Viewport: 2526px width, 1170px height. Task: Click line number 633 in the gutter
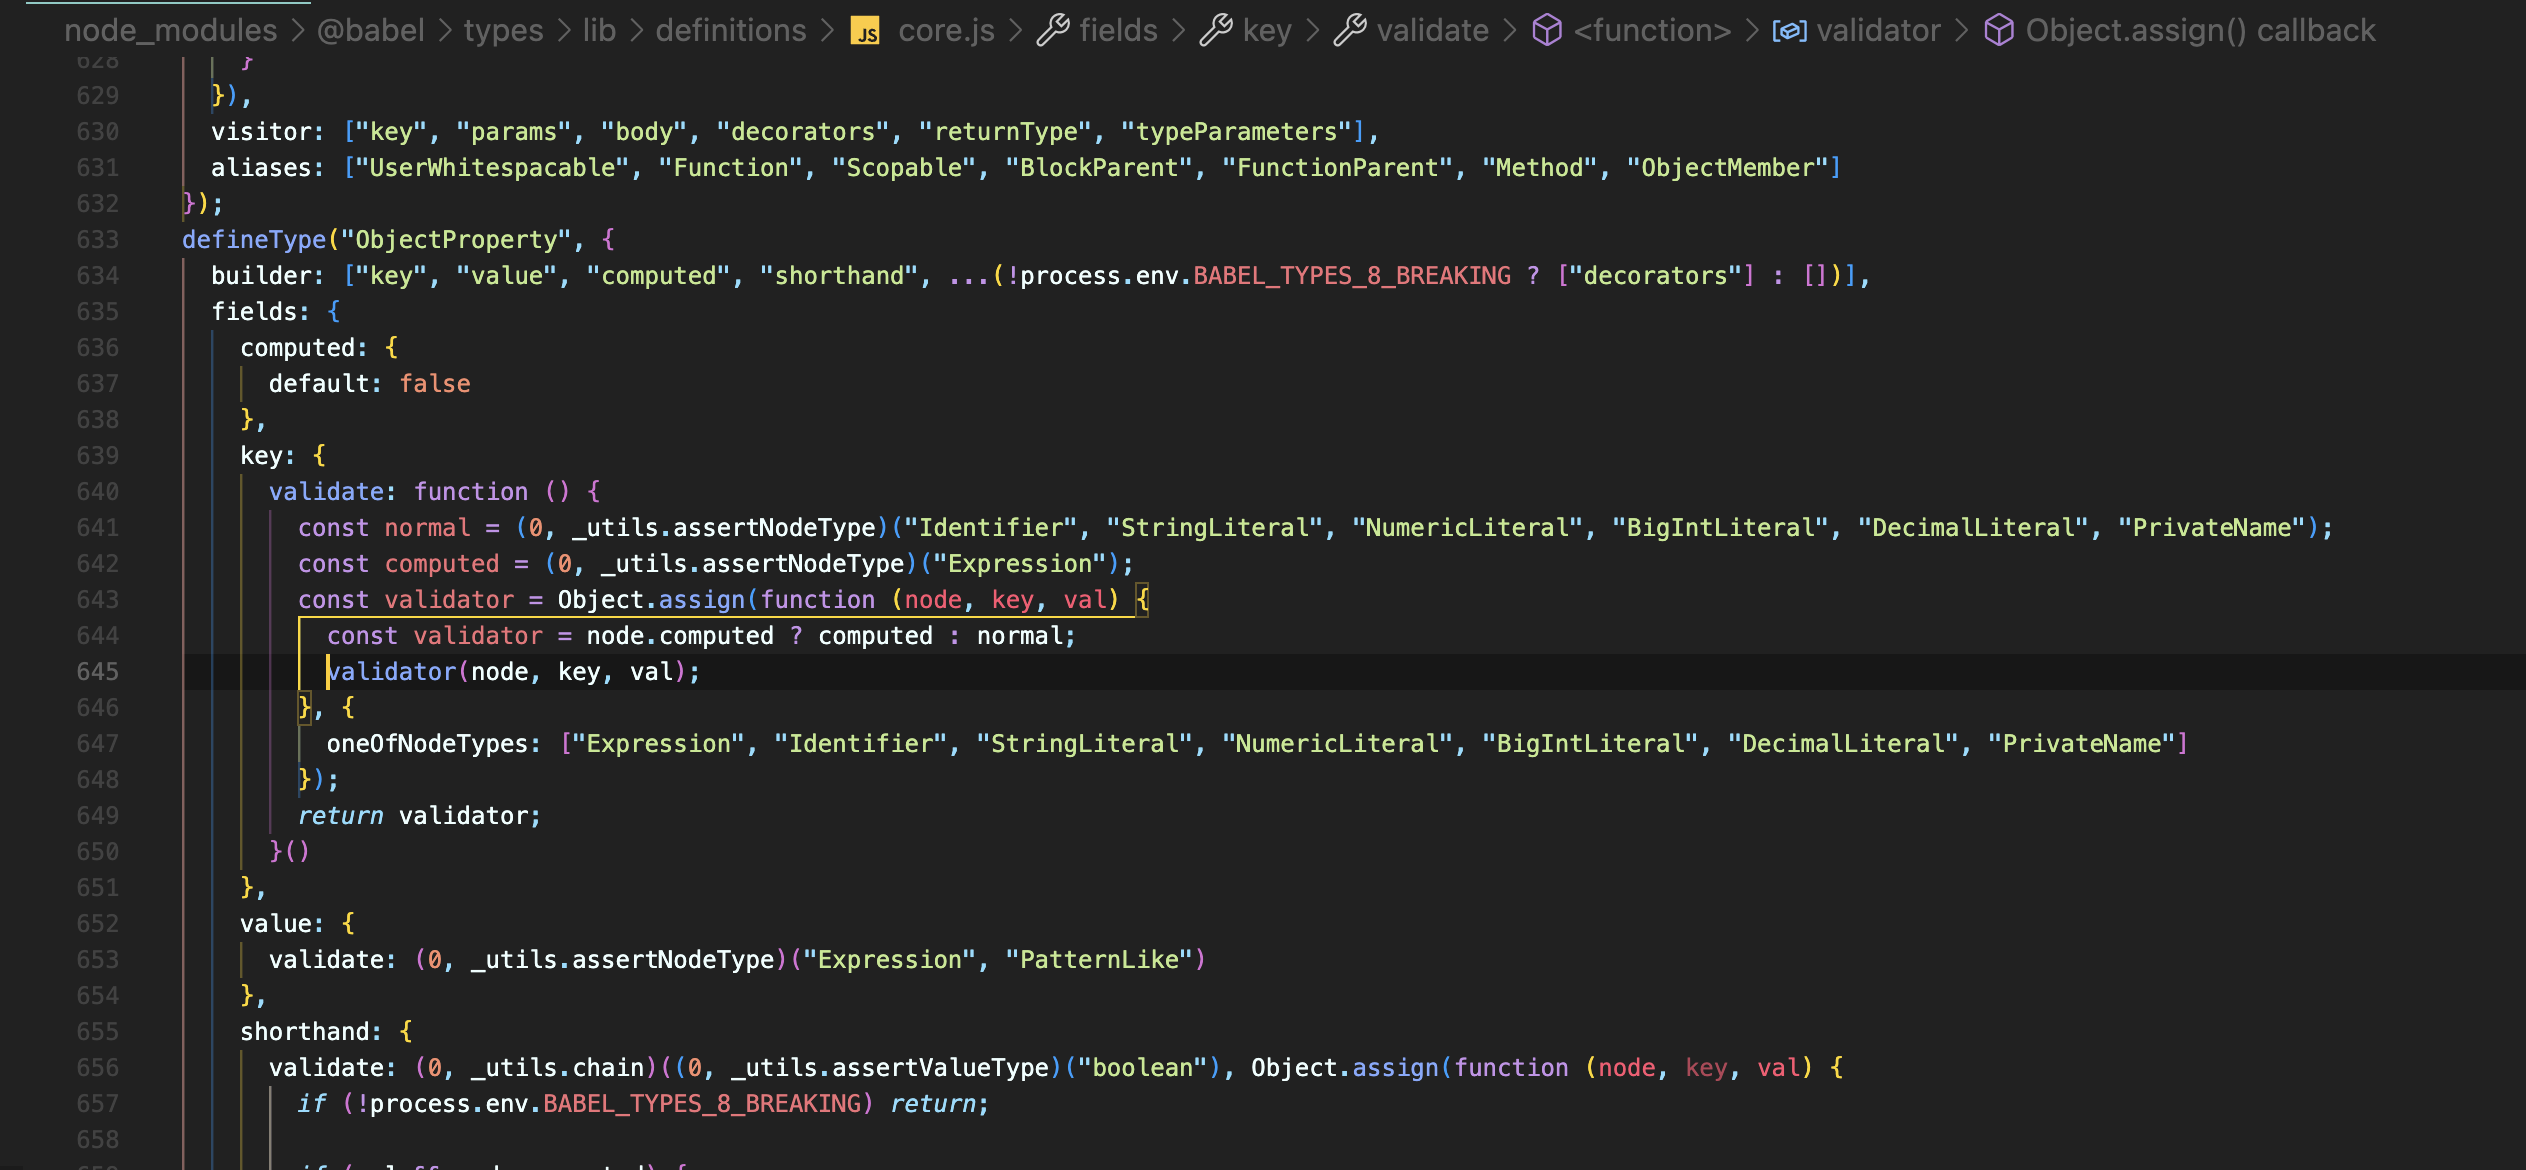pos(97,240)
